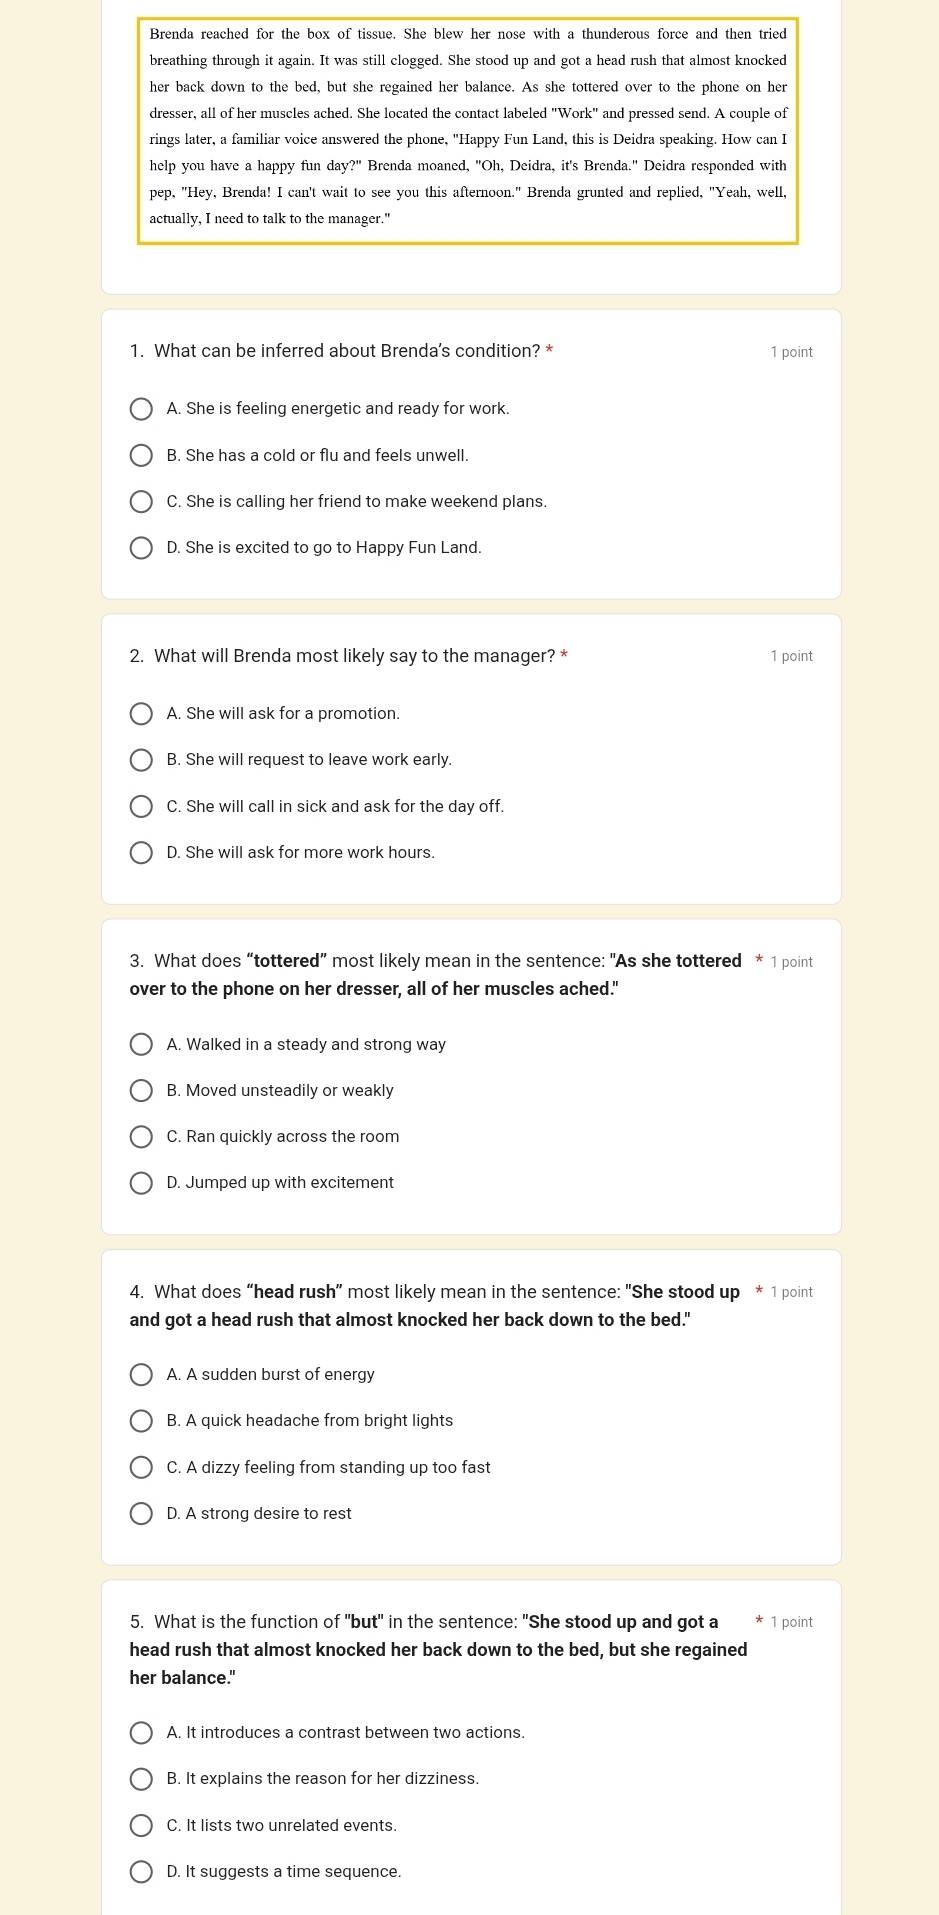Screen dimensions: 939x1915
Task: Pick 'Ran quickly across the room' option
Action: pos(142,1137)
